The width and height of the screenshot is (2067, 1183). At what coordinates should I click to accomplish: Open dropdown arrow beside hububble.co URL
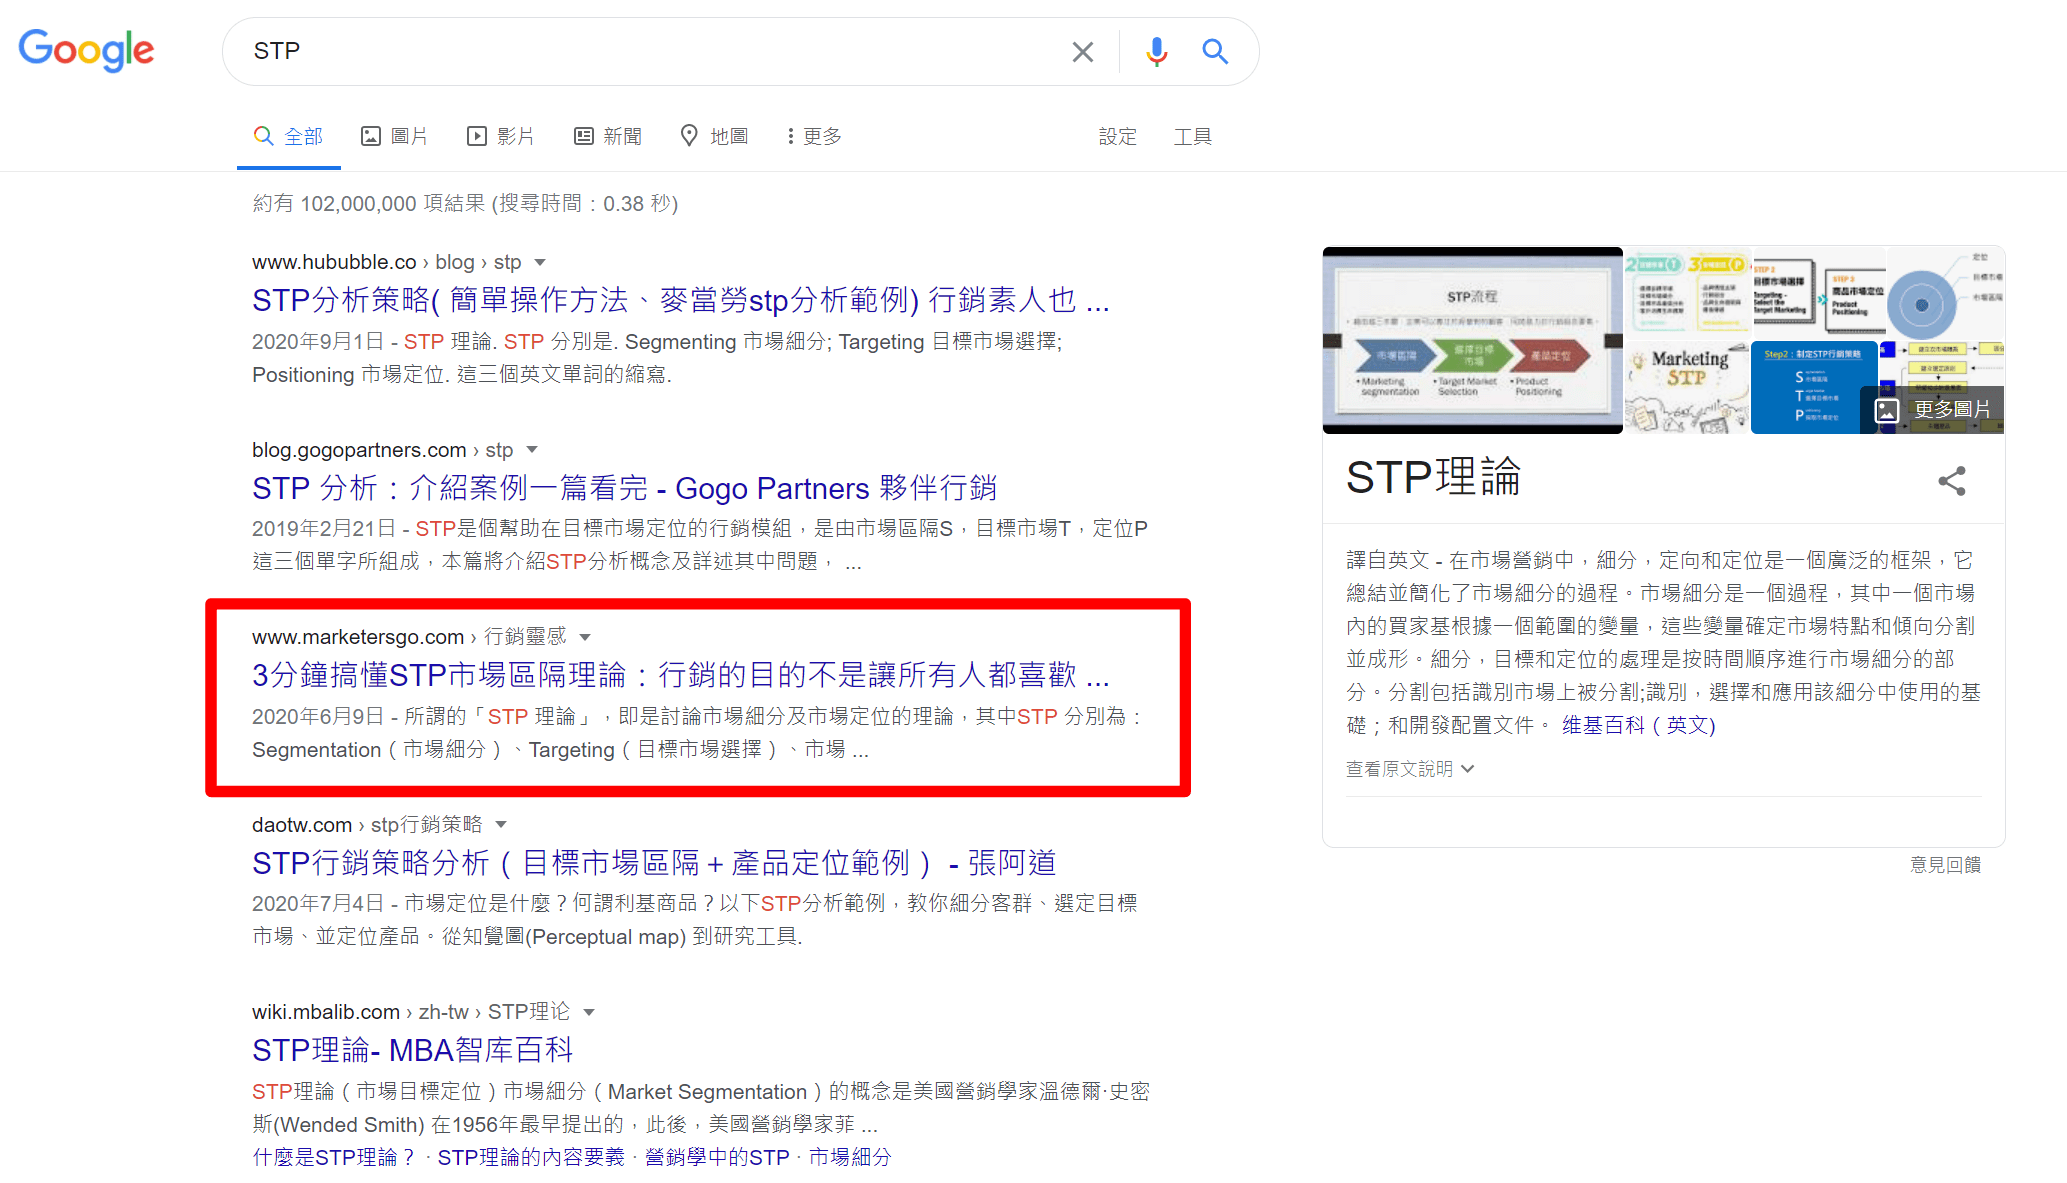[x=540, y=263]
